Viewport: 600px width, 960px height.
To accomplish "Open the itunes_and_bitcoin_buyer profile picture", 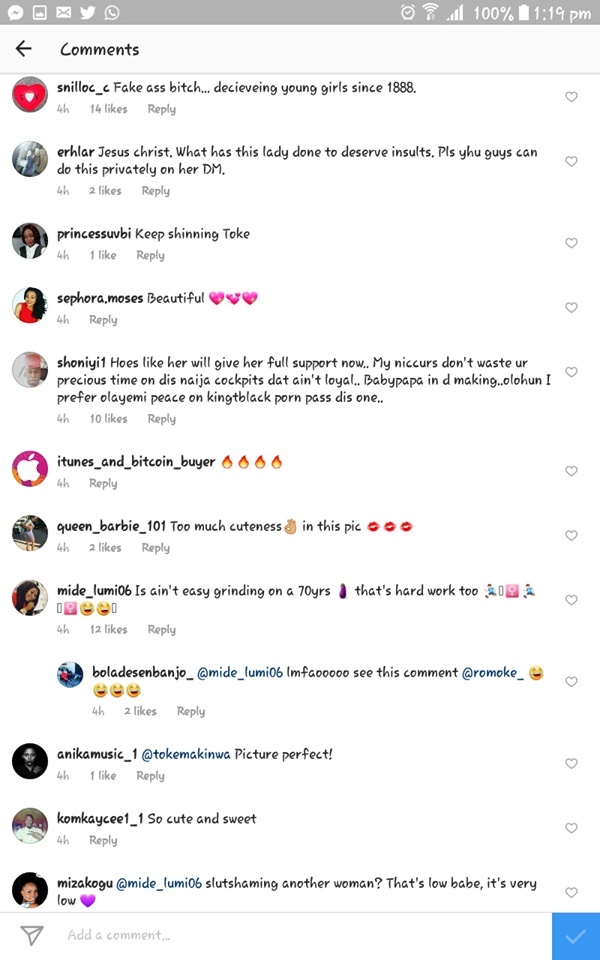I will click(30, 469).
